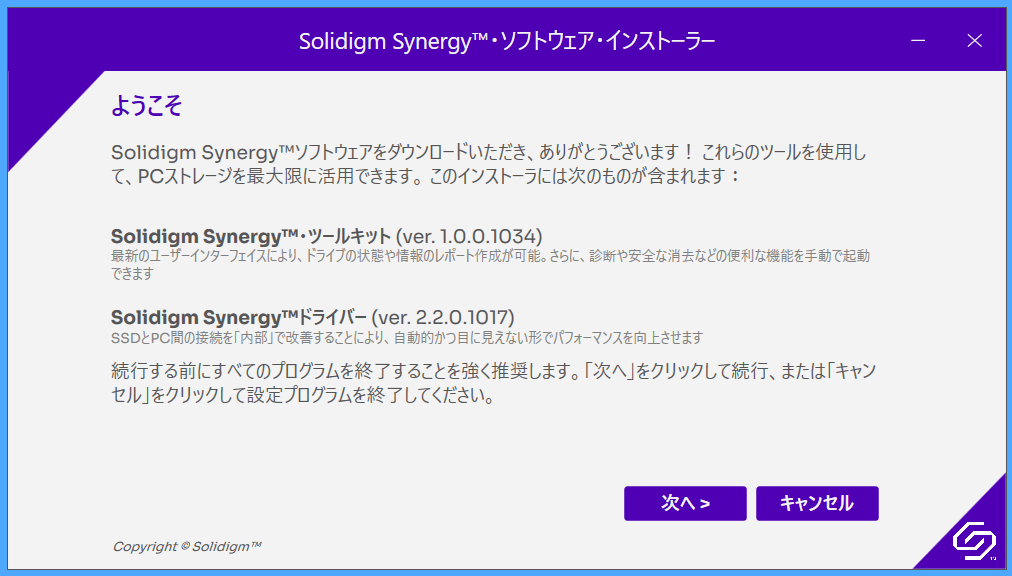
Task: Click the installer window title text
Action: pyautogui.click(x=507, y=41)
